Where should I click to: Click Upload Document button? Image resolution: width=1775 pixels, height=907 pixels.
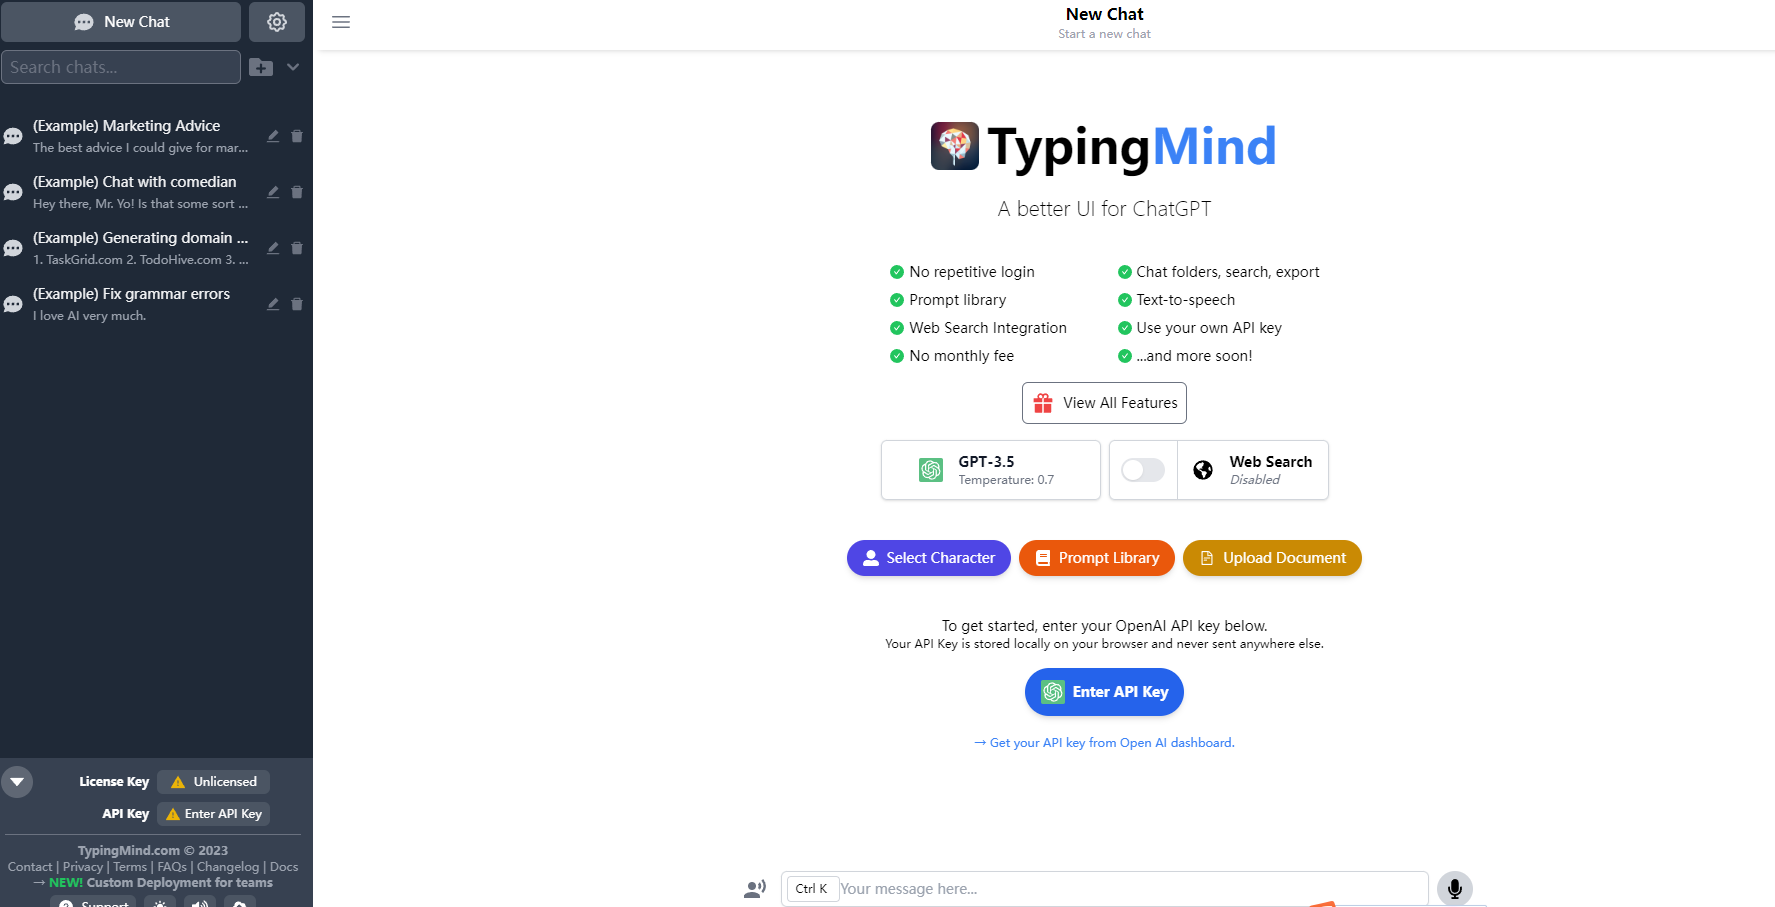(1272, 558)
